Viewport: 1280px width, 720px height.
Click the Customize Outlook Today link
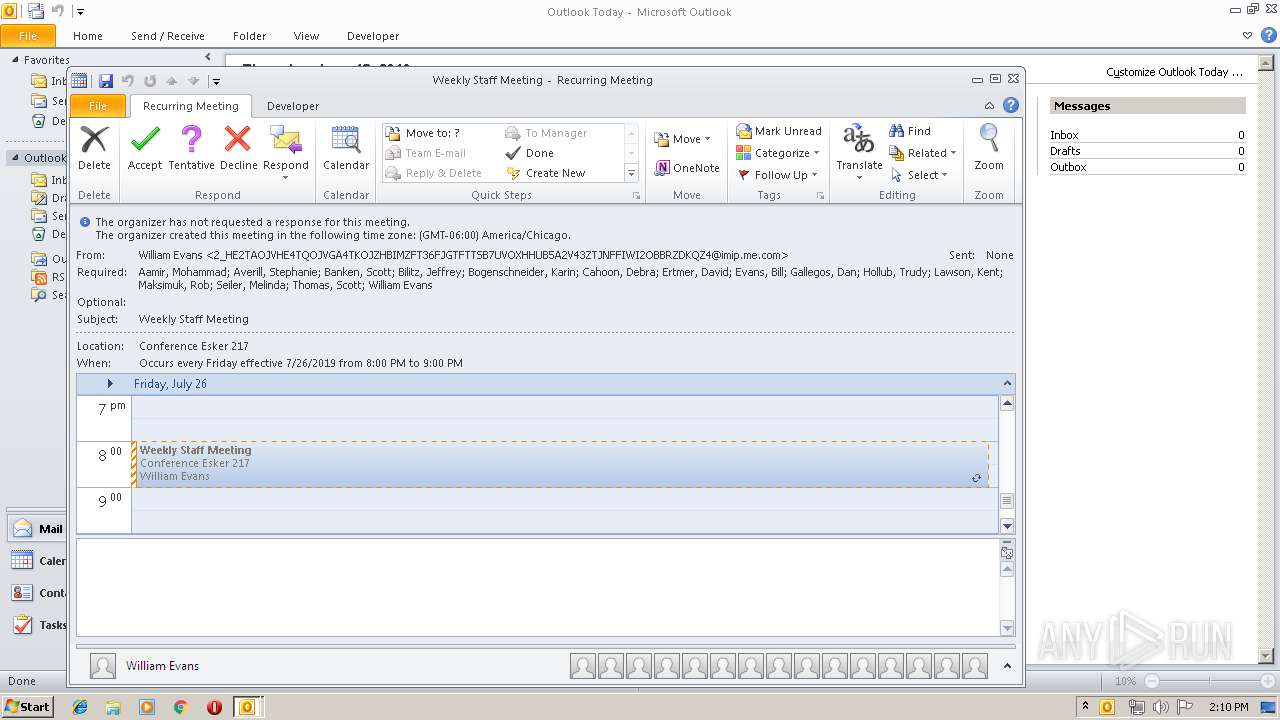[1174, 72]
